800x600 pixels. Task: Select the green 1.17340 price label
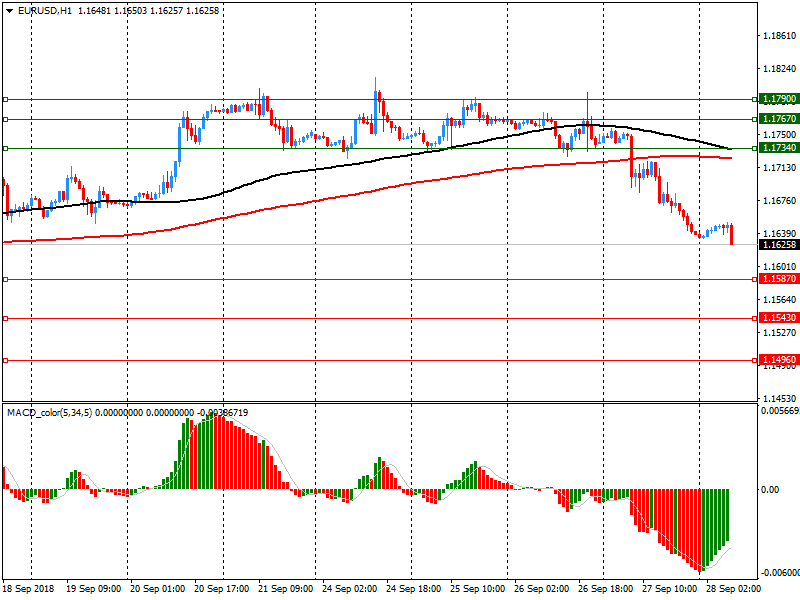pos(778,148)
